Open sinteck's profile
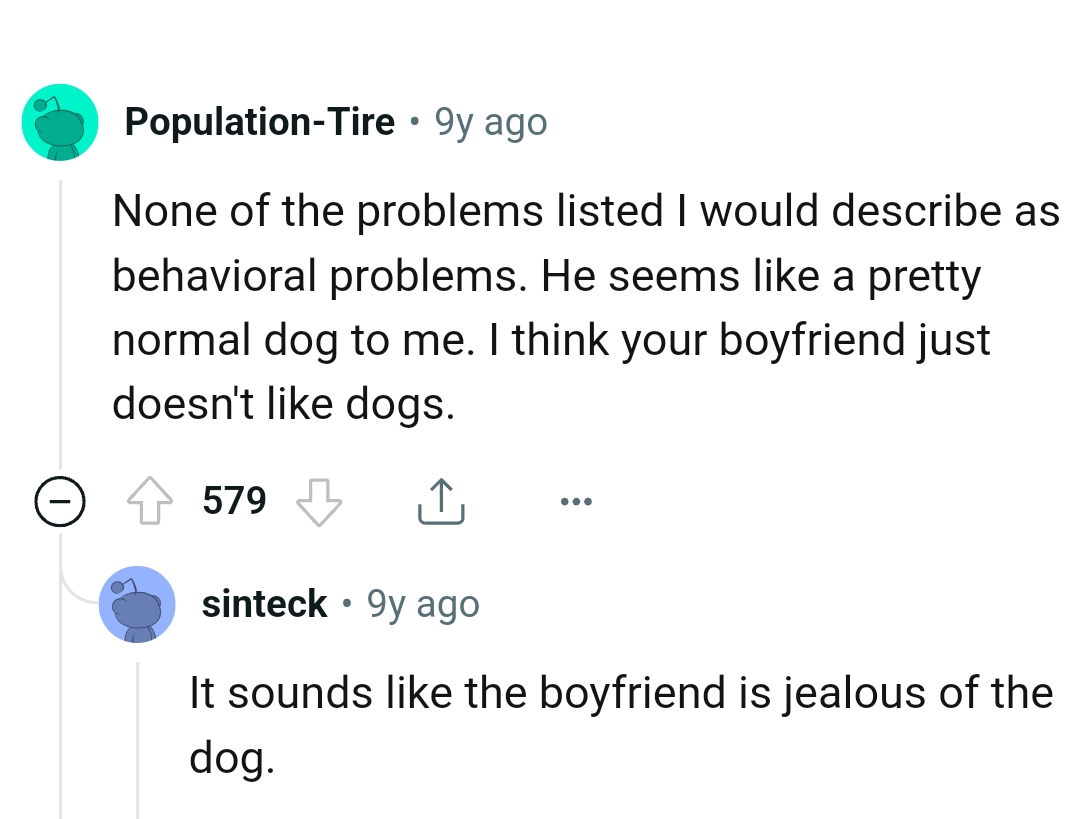Screen dimensions: 1080x819 [x=263, y=603]
